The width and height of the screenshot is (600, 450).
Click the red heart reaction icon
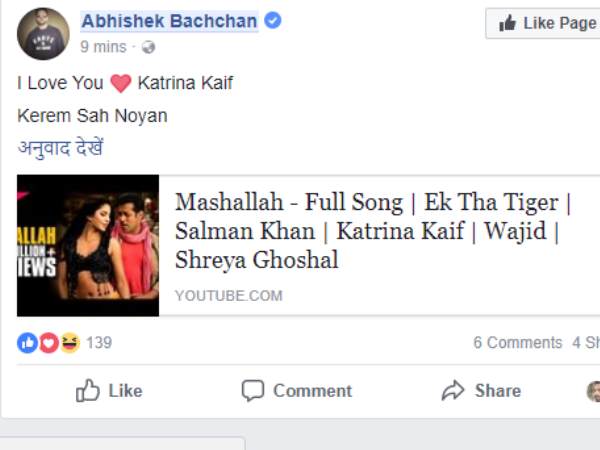point(48,343)
